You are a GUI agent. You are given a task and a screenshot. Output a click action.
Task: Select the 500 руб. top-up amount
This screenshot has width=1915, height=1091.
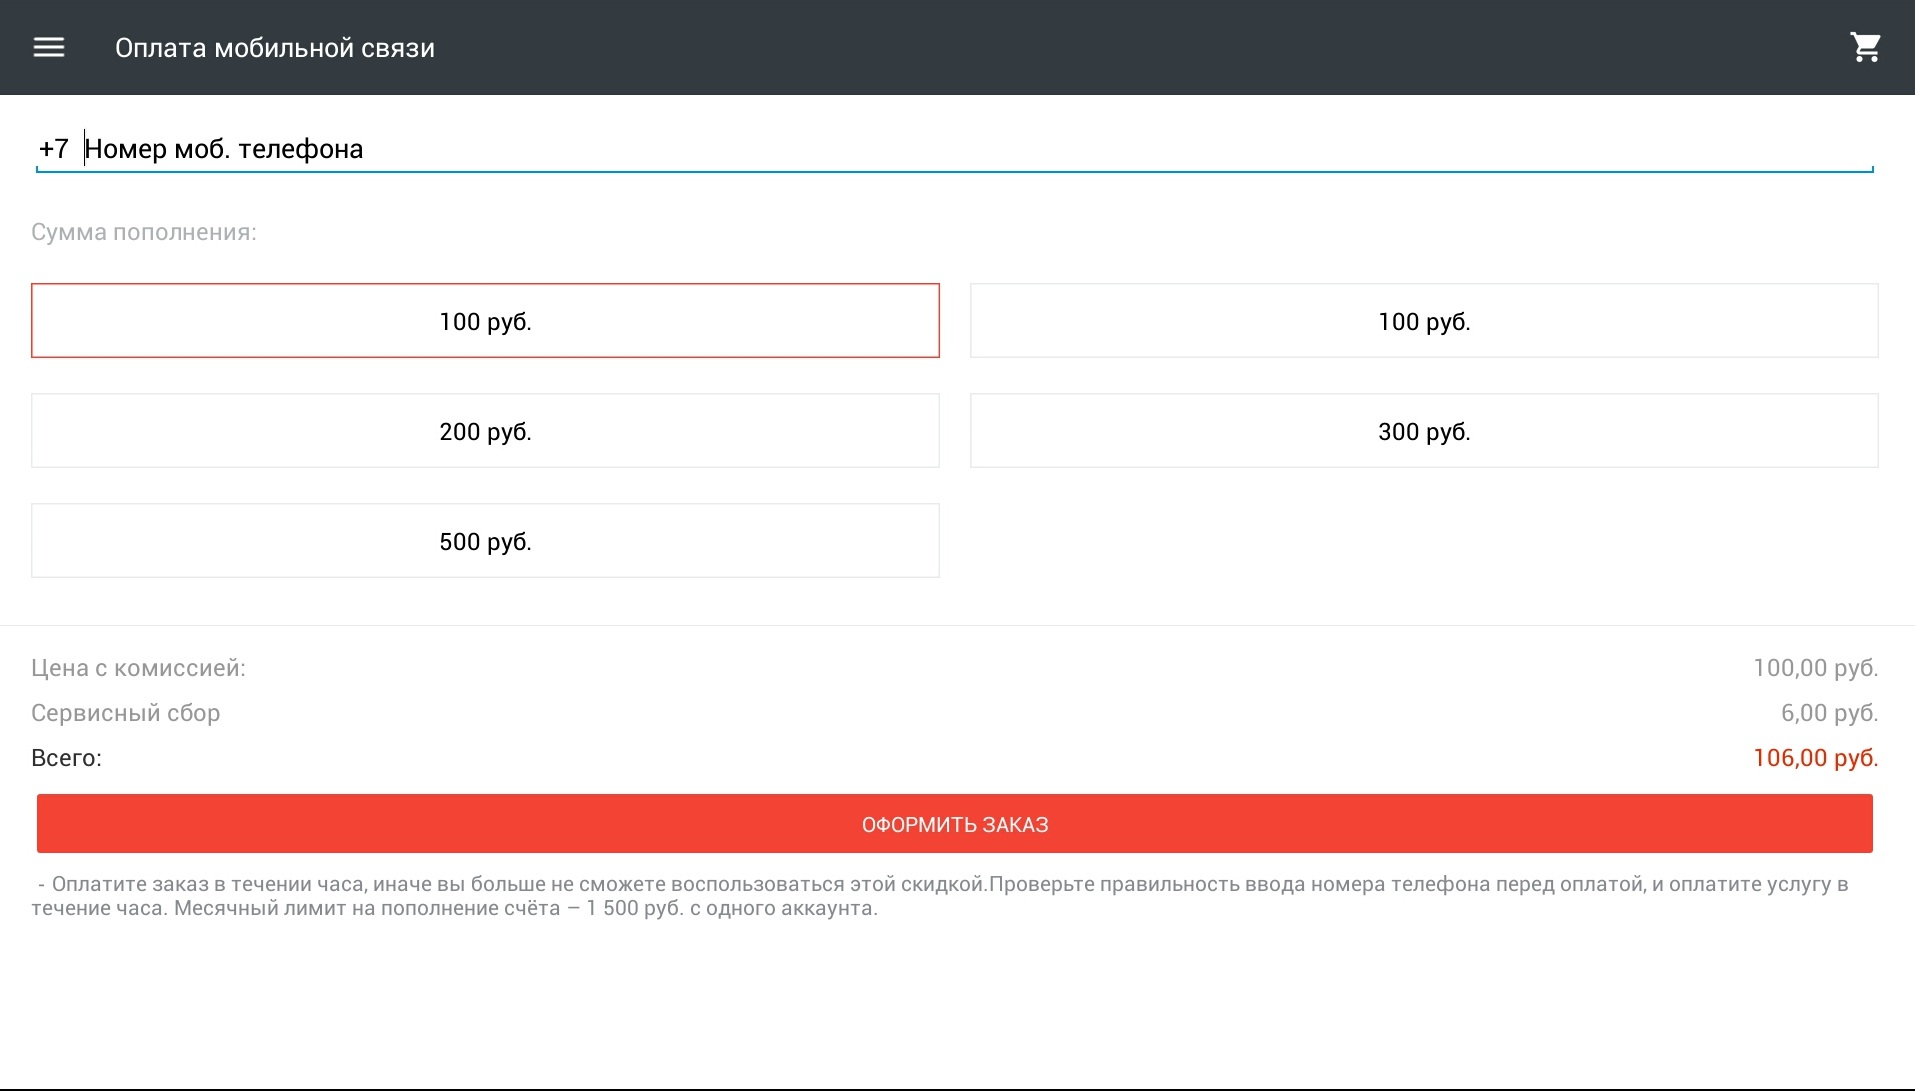point(485,541)
